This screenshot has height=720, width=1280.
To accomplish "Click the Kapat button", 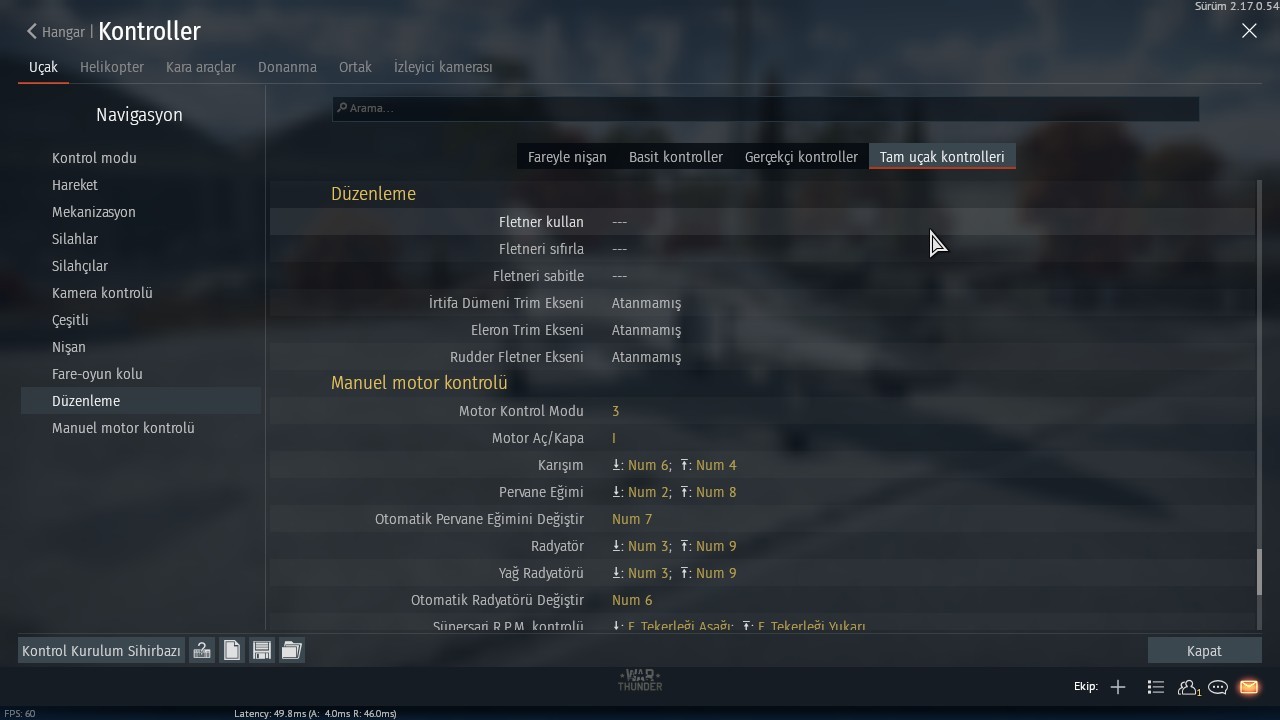I will 1204,651.
